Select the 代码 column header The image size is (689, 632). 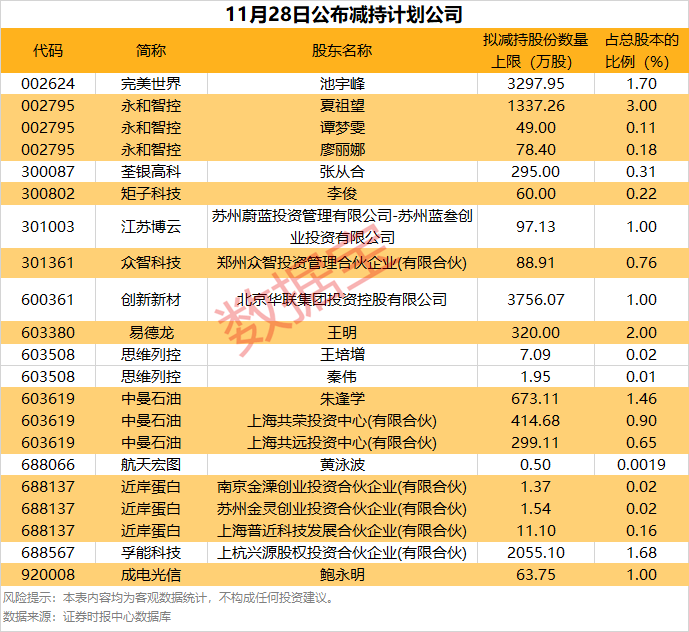click(48, 51)
